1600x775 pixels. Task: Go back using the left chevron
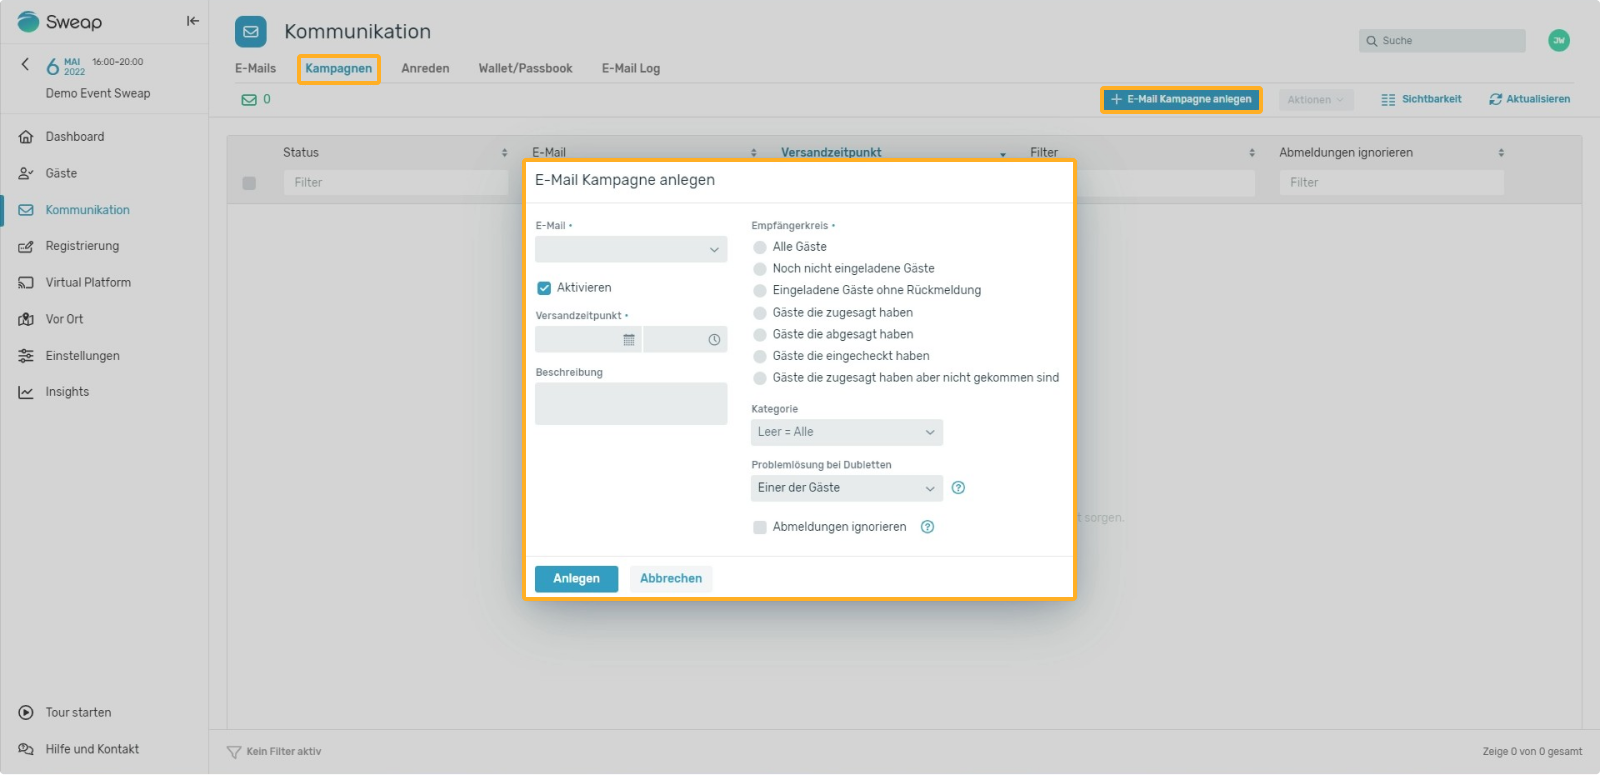point(25,64)
